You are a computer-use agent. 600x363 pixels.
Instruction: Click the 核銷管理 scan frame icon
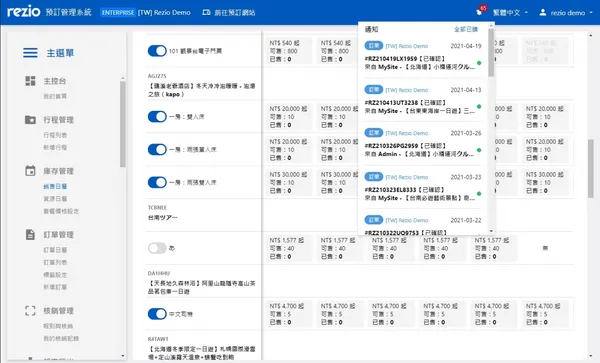[x=30, y=311]
